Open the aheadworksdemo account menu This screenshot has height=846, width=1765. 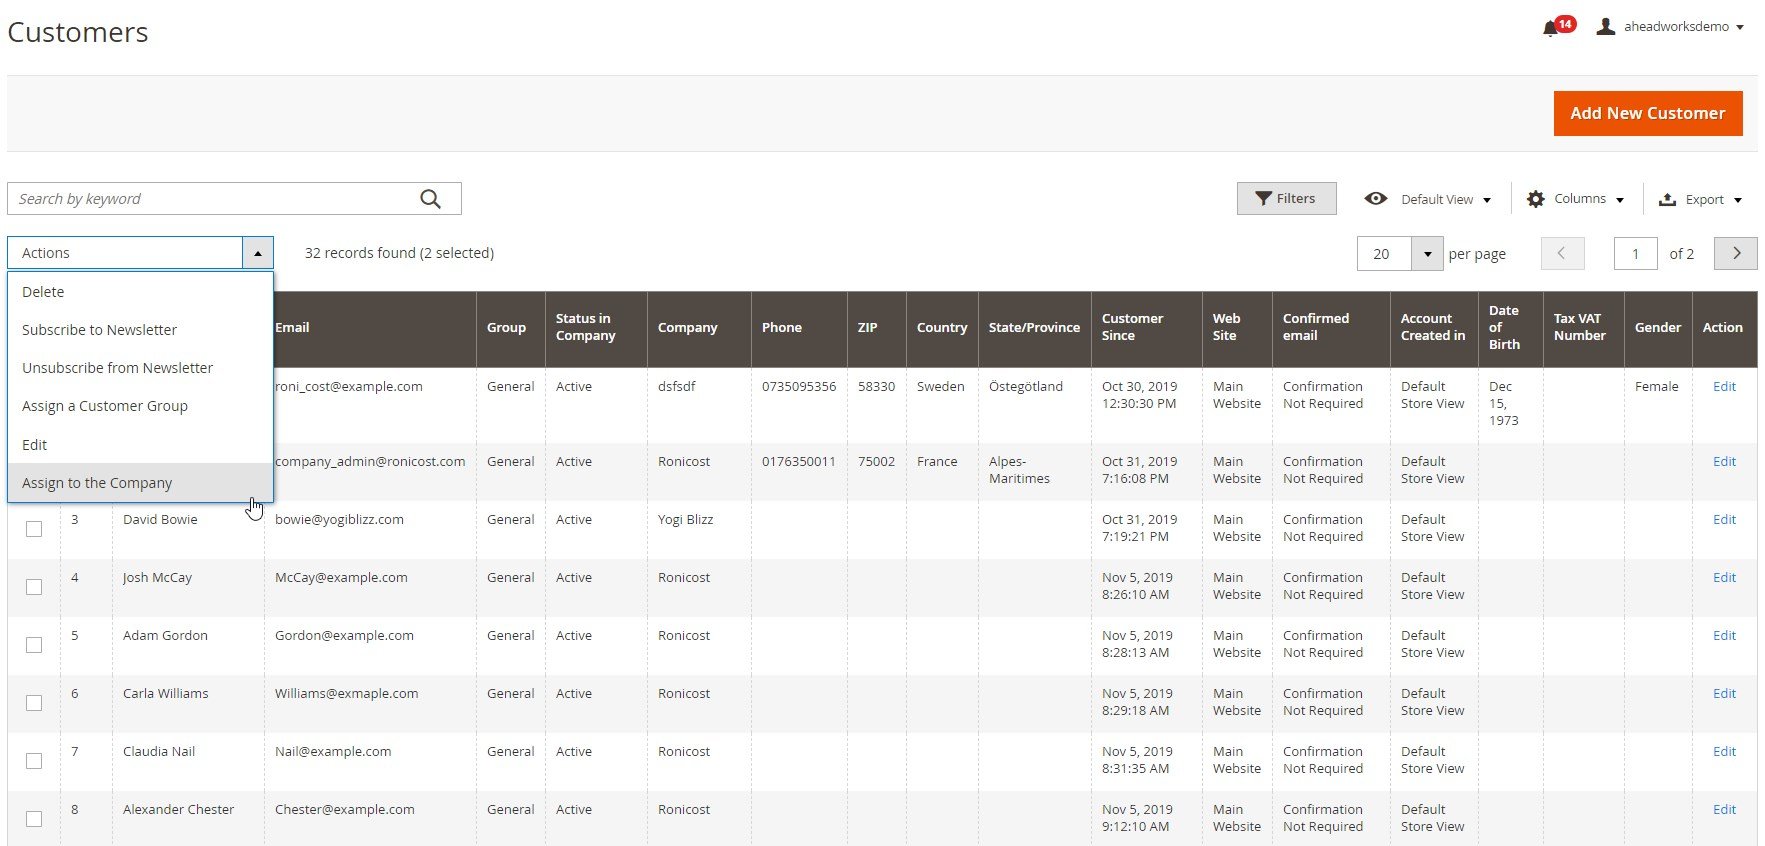(1684, 27)
